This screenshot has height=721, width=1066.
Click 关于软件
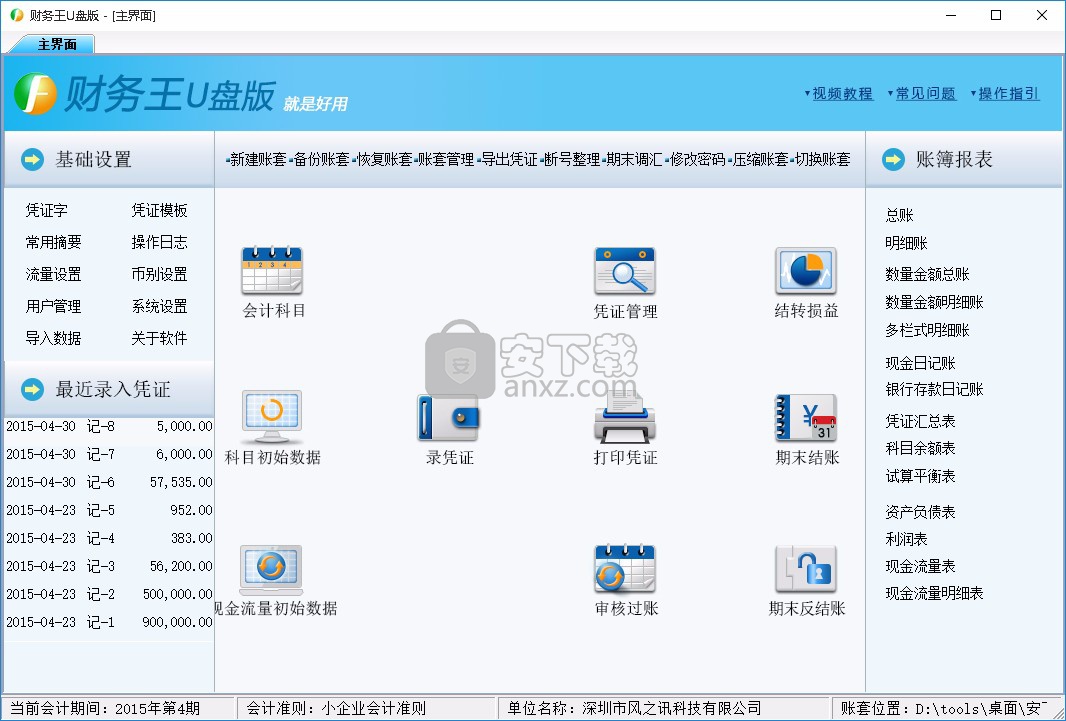[x=159, y=338]
